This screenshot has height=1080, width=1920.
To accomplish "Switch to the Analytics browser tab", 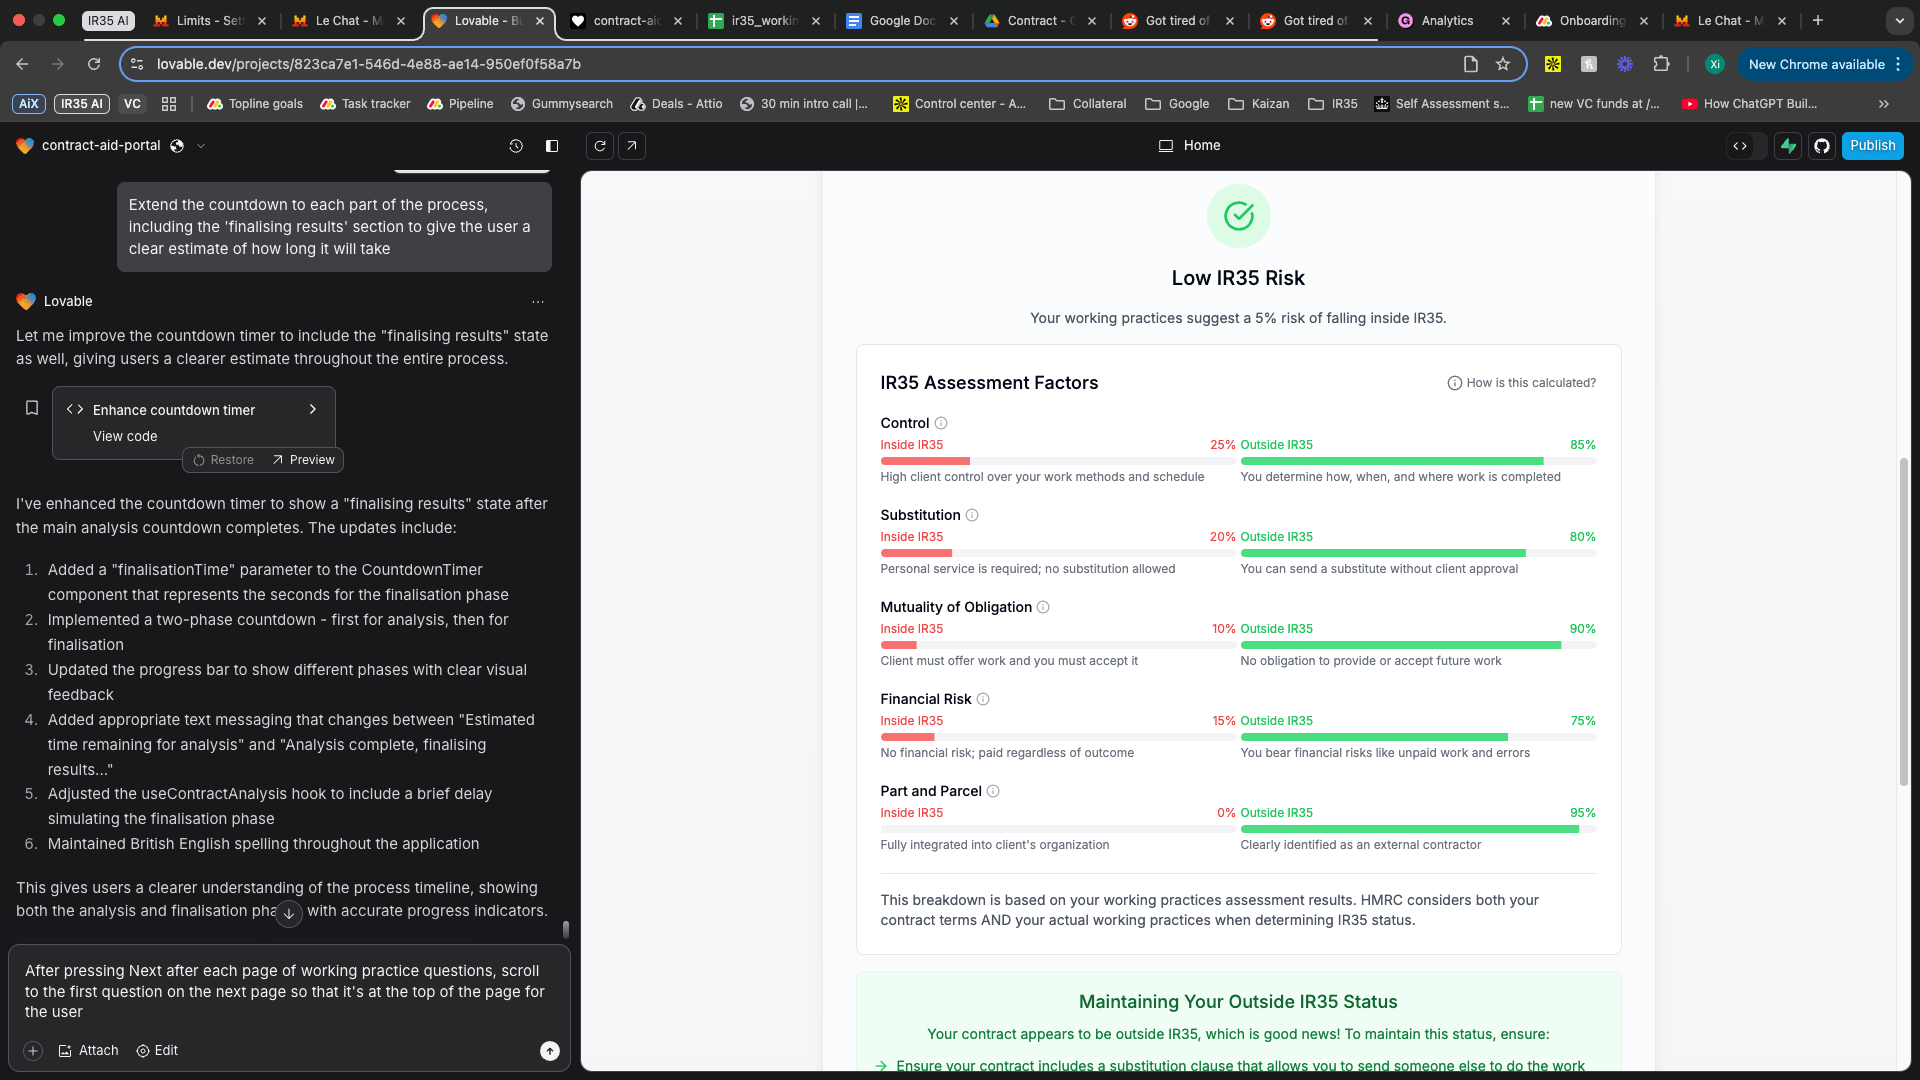I will (1446, 20).
